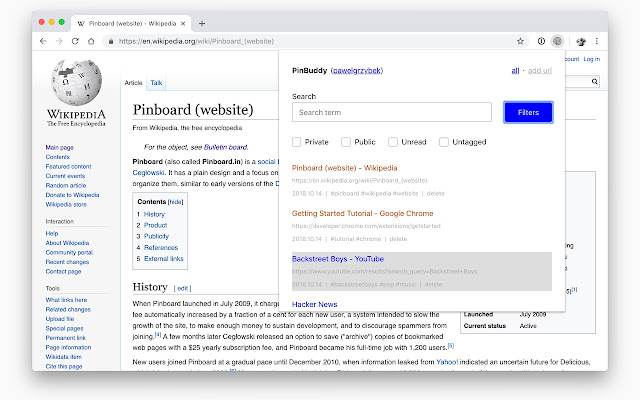Delete the Getting Started Tutorial bookmark
Image resolution: width=640 pixels, height=400 pixels.
[398, 239]
